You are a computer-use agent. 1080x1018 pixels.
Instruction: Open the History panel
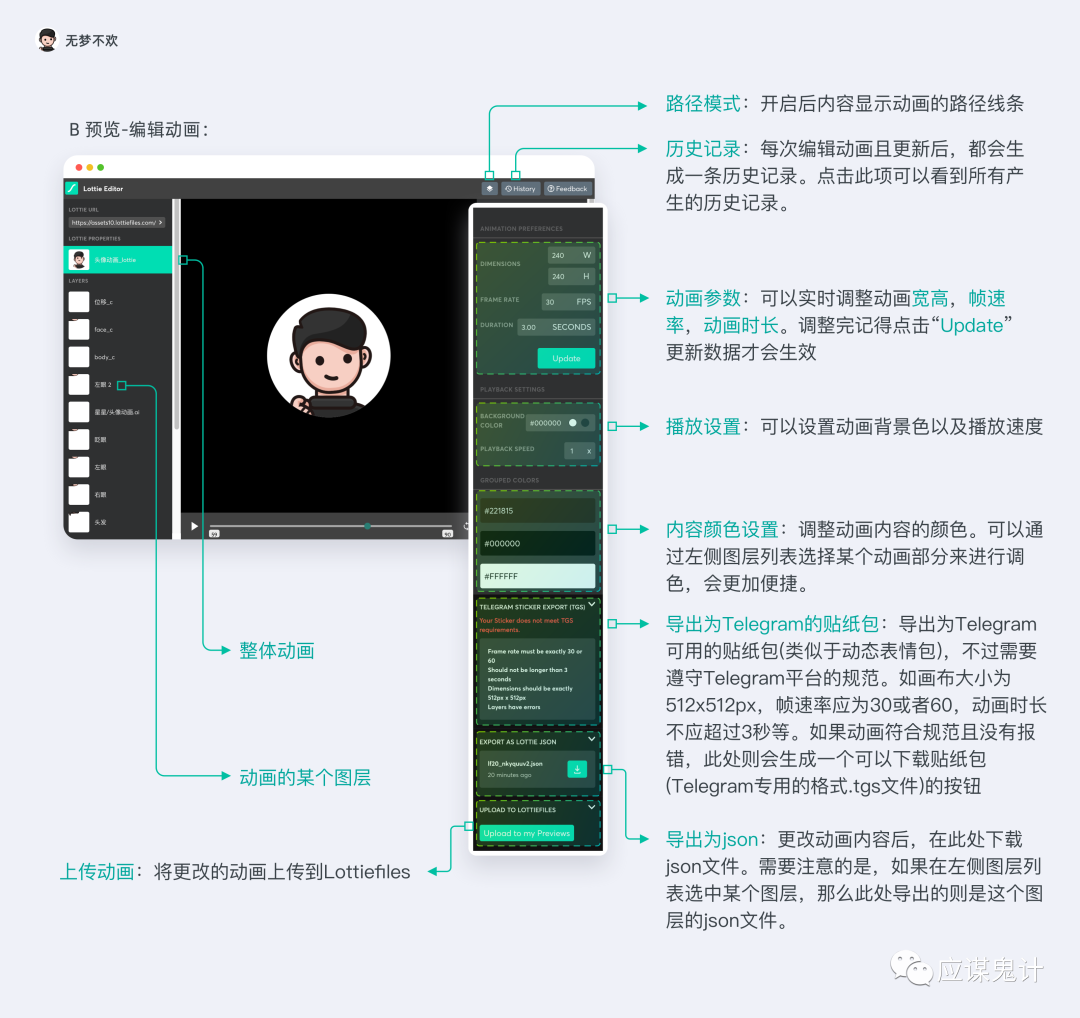(520, 188)
